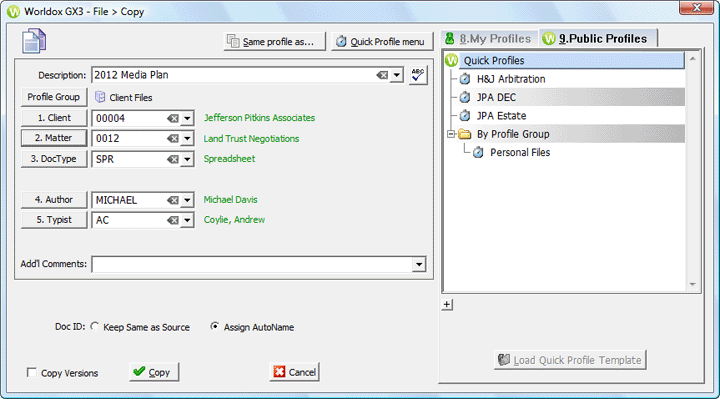The image size is (720, 399).
Task: Select the Quick Profiles root node
Action: 572,61
